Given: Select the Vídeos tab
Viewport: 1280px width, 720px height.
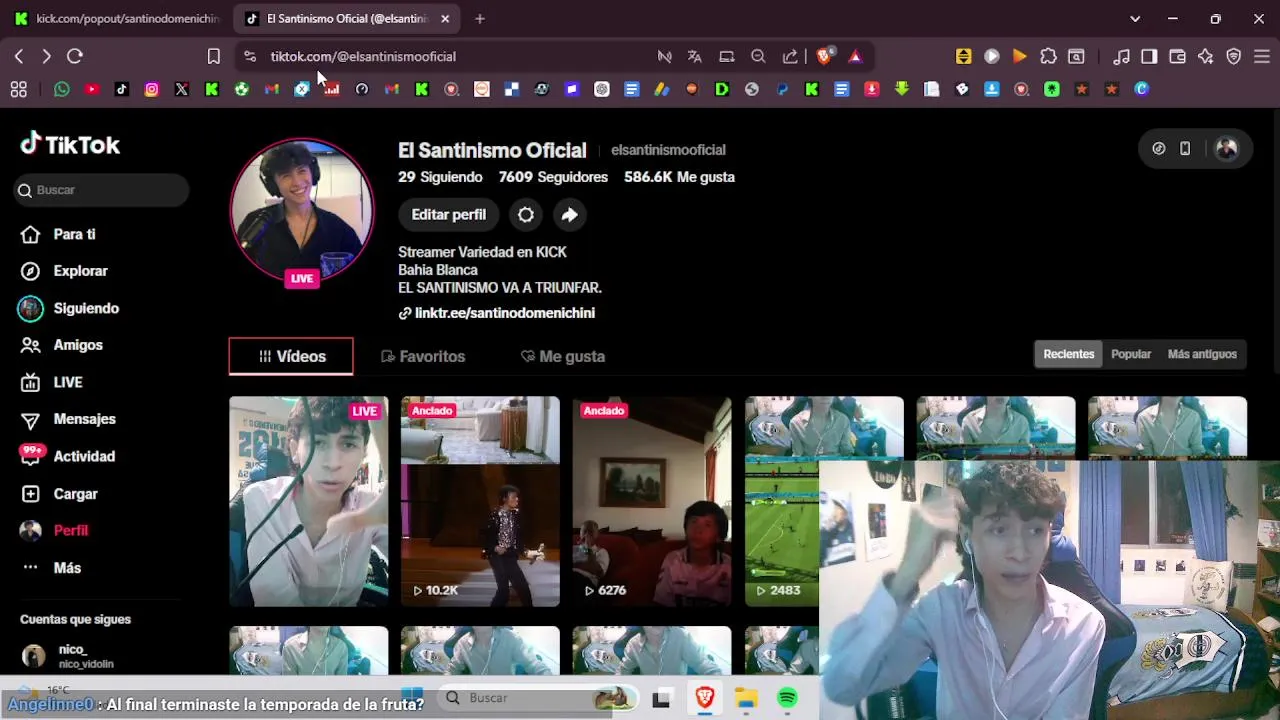Looking at the screenshot, I should 291,356.
